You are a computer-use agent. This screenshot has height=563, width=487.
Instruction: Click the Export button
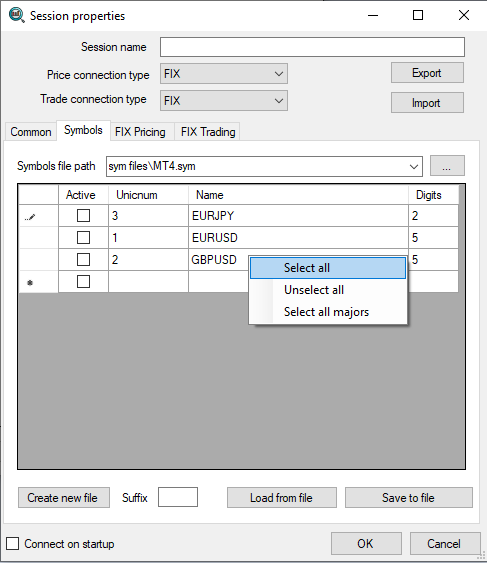[x=427, y=73]
